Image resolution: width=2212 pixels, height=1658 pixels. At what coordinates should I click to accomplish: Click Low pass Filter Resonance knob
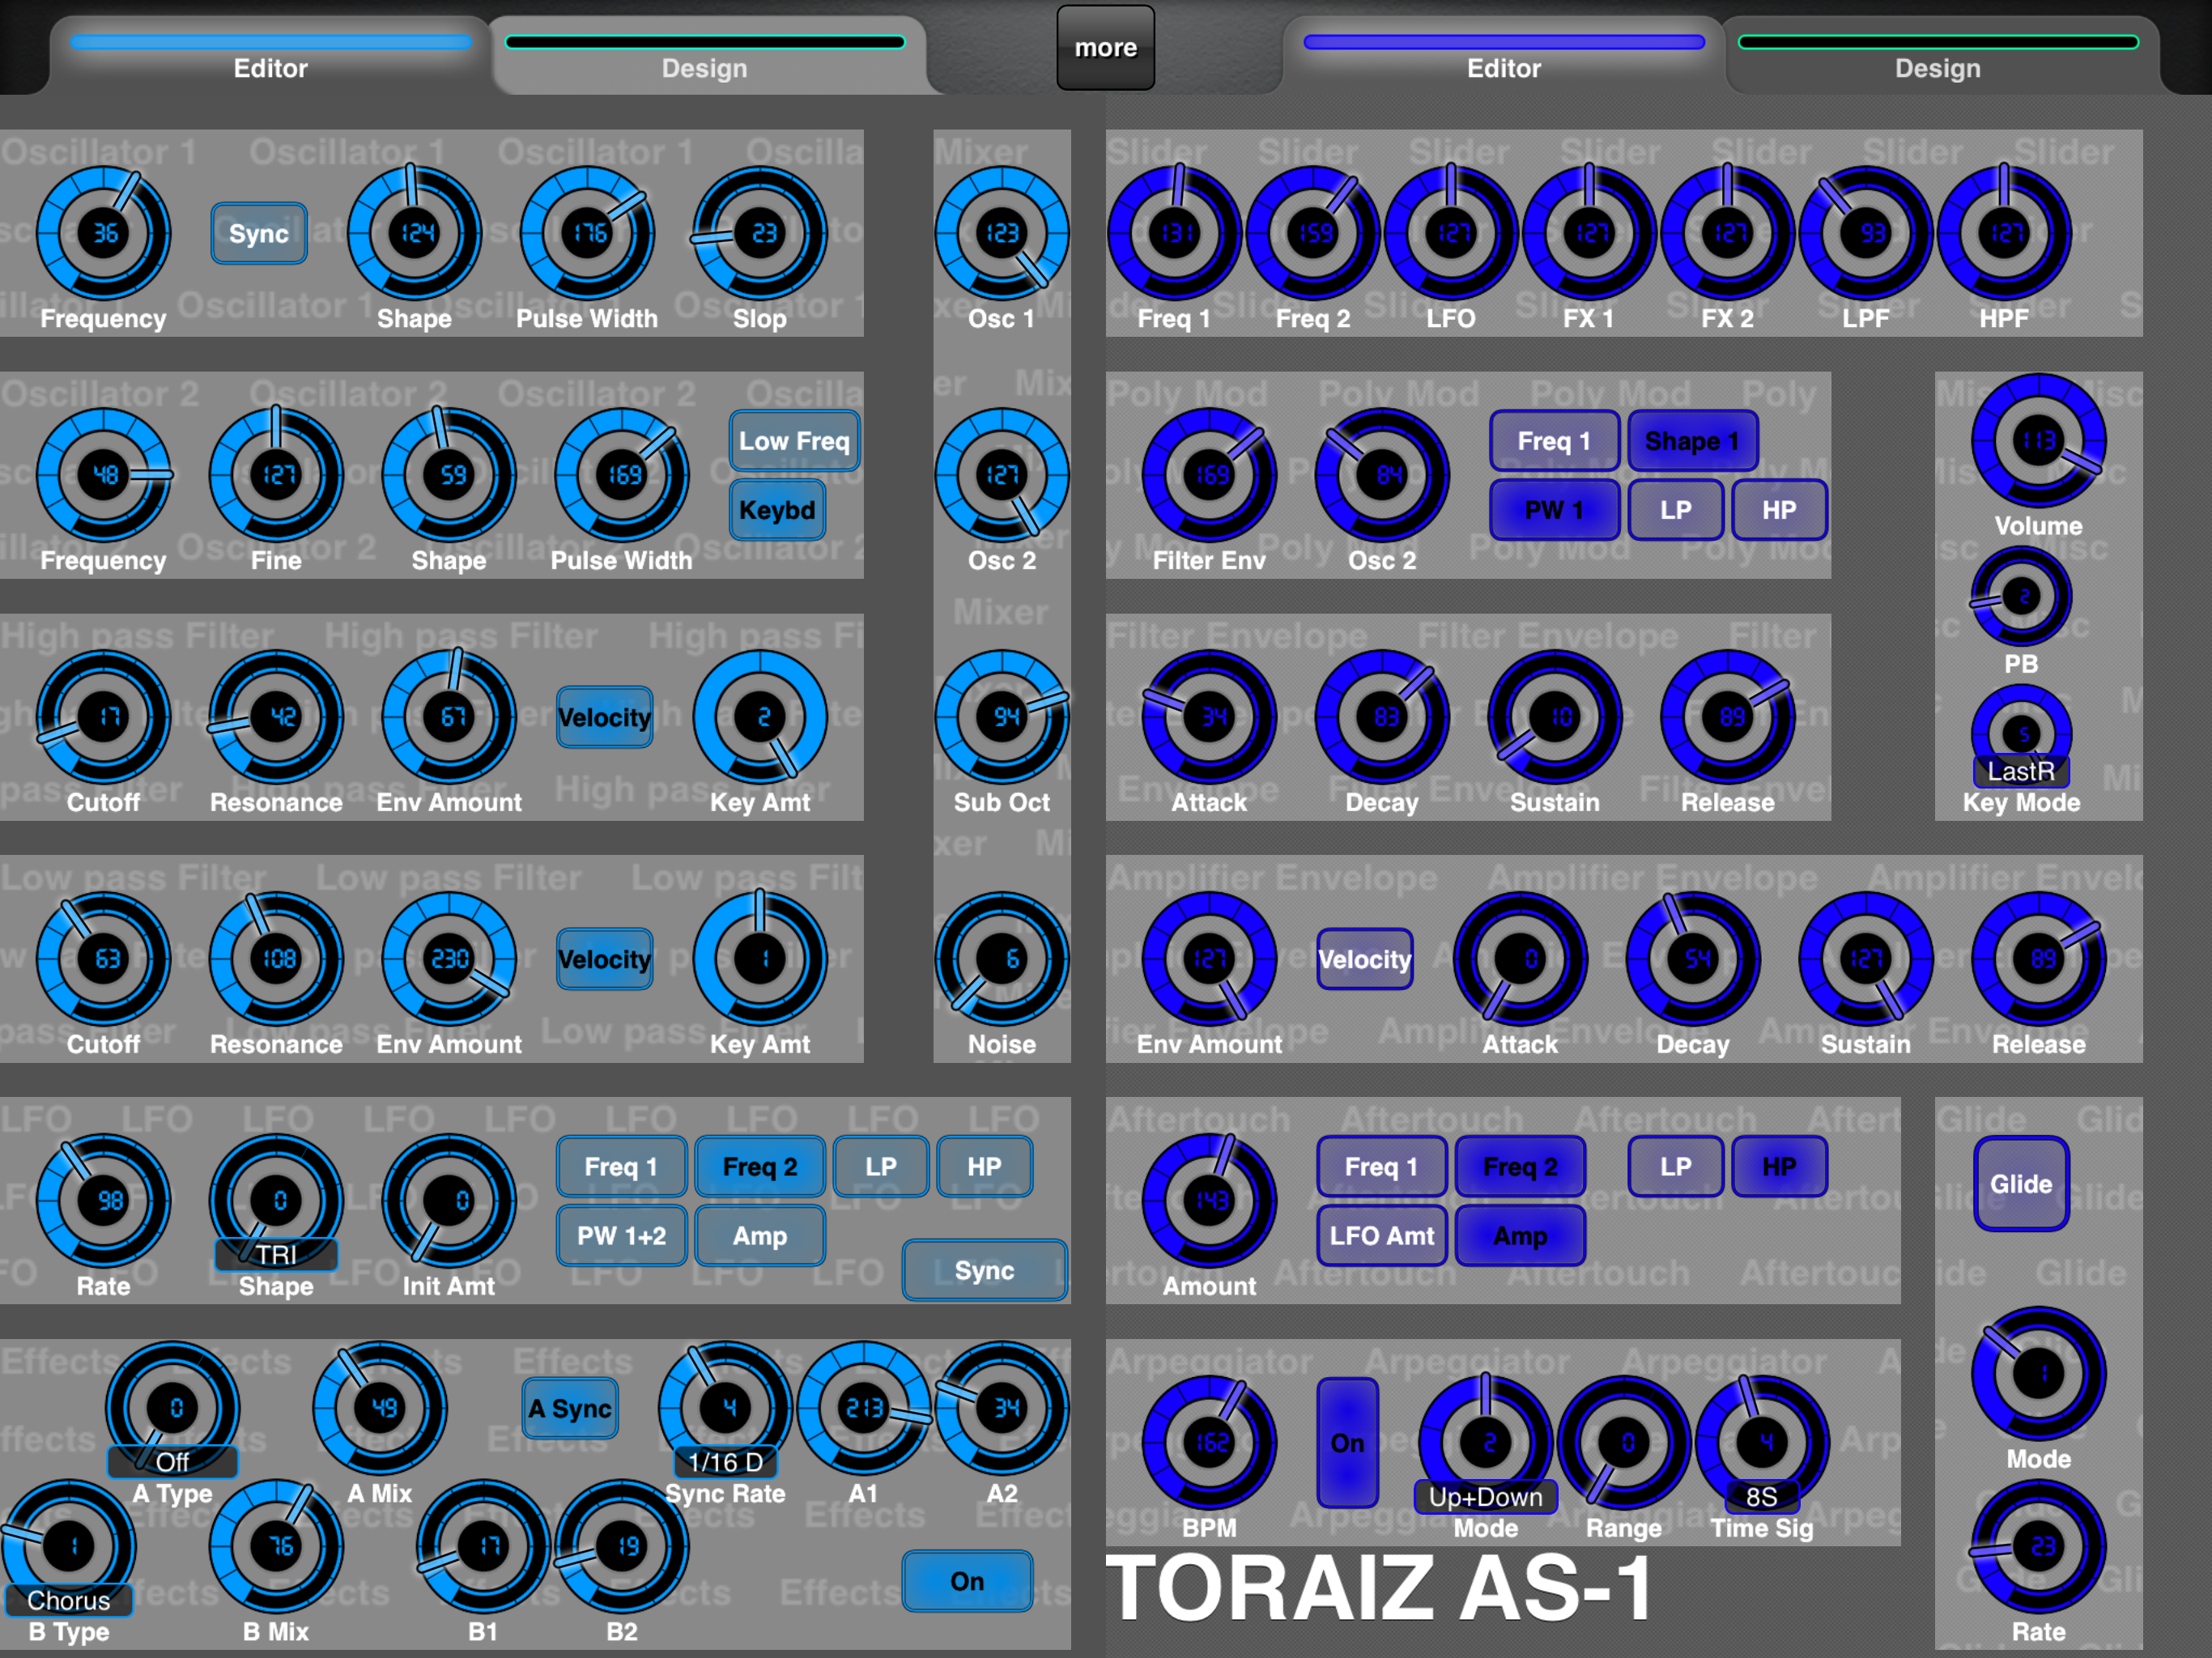[x=276, y=959]
